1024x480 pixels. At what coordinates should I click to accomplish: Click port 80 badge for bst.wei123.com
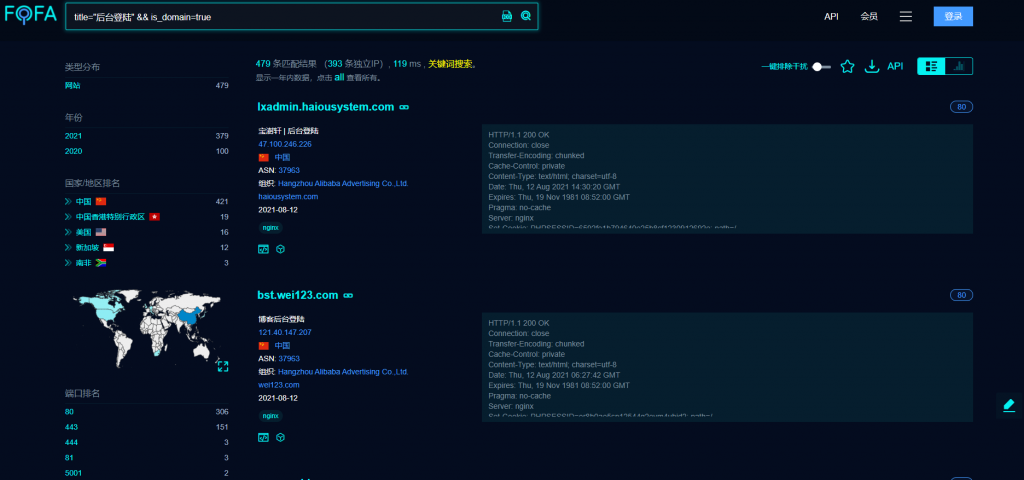click(x=961, y=295)
